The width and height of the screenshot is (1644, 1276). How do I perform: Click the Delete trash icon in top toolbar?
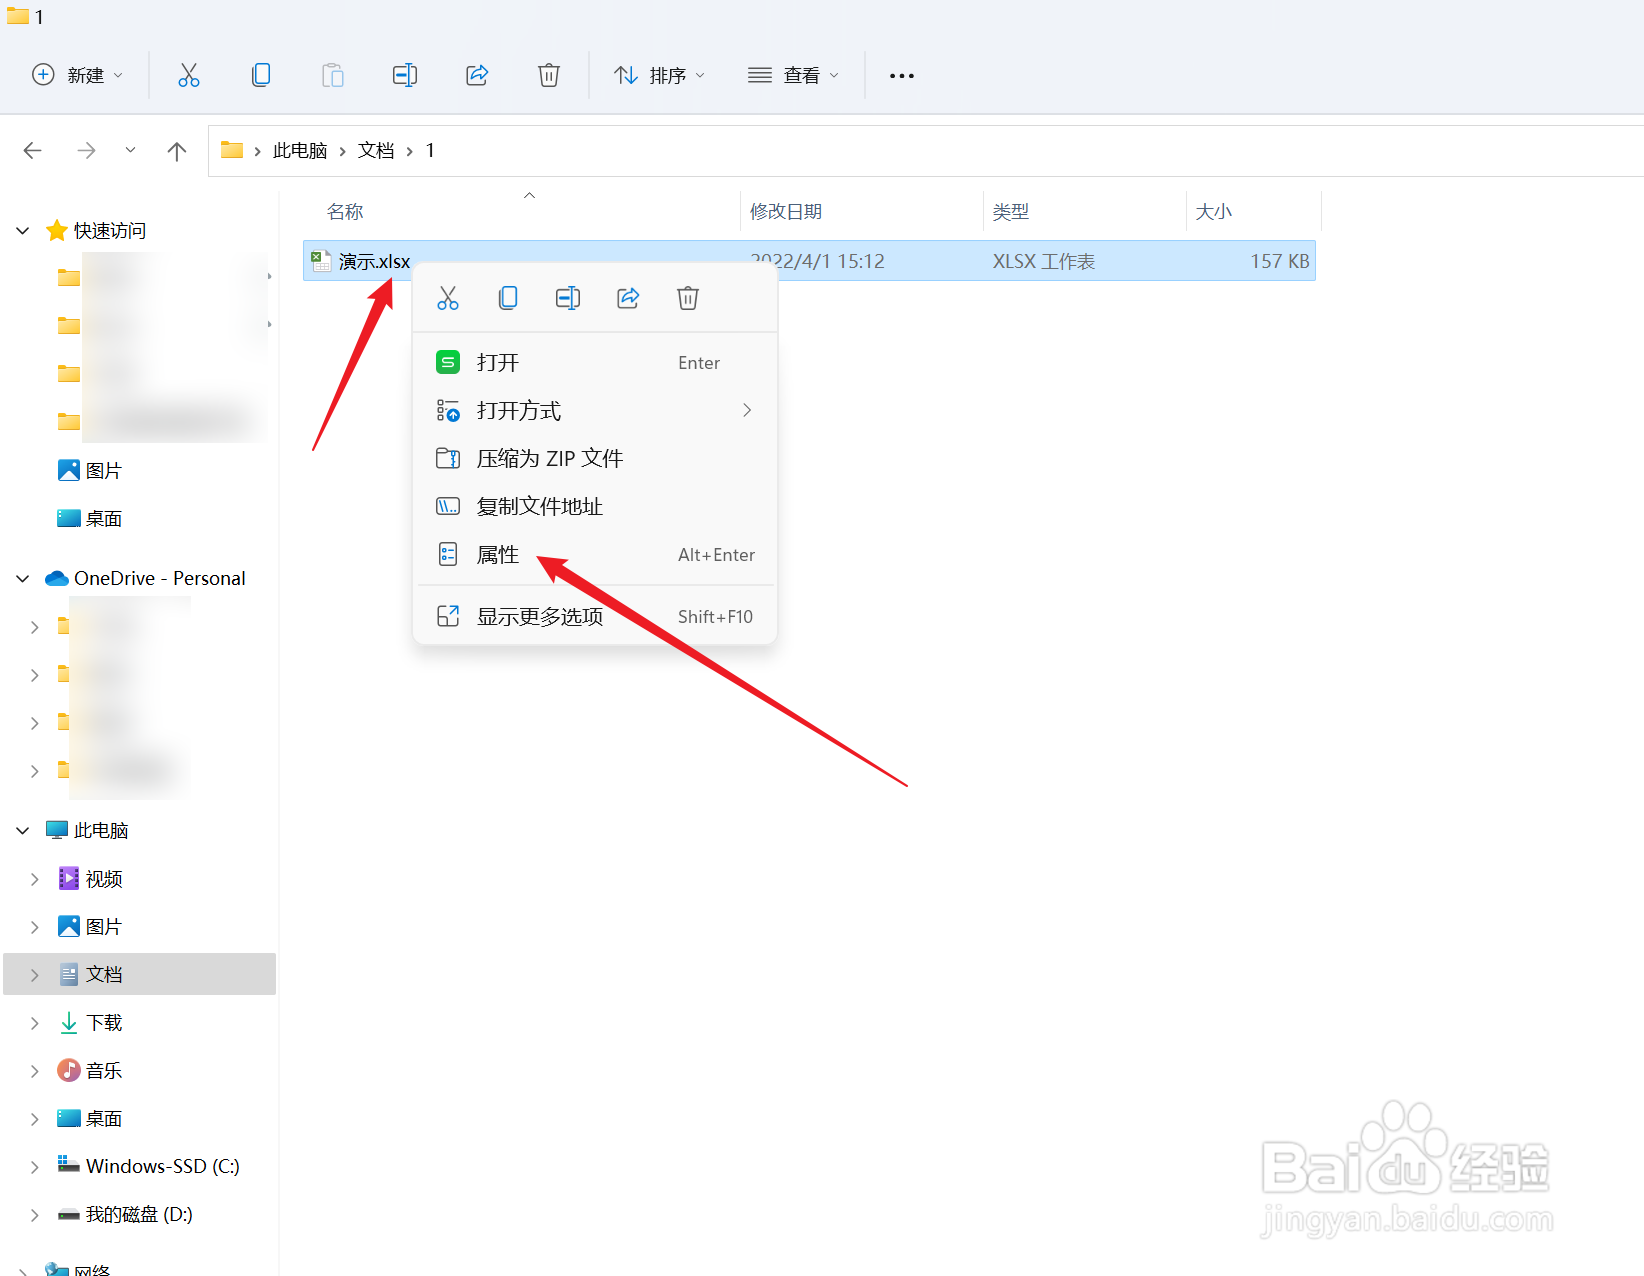tap(549, 75)
